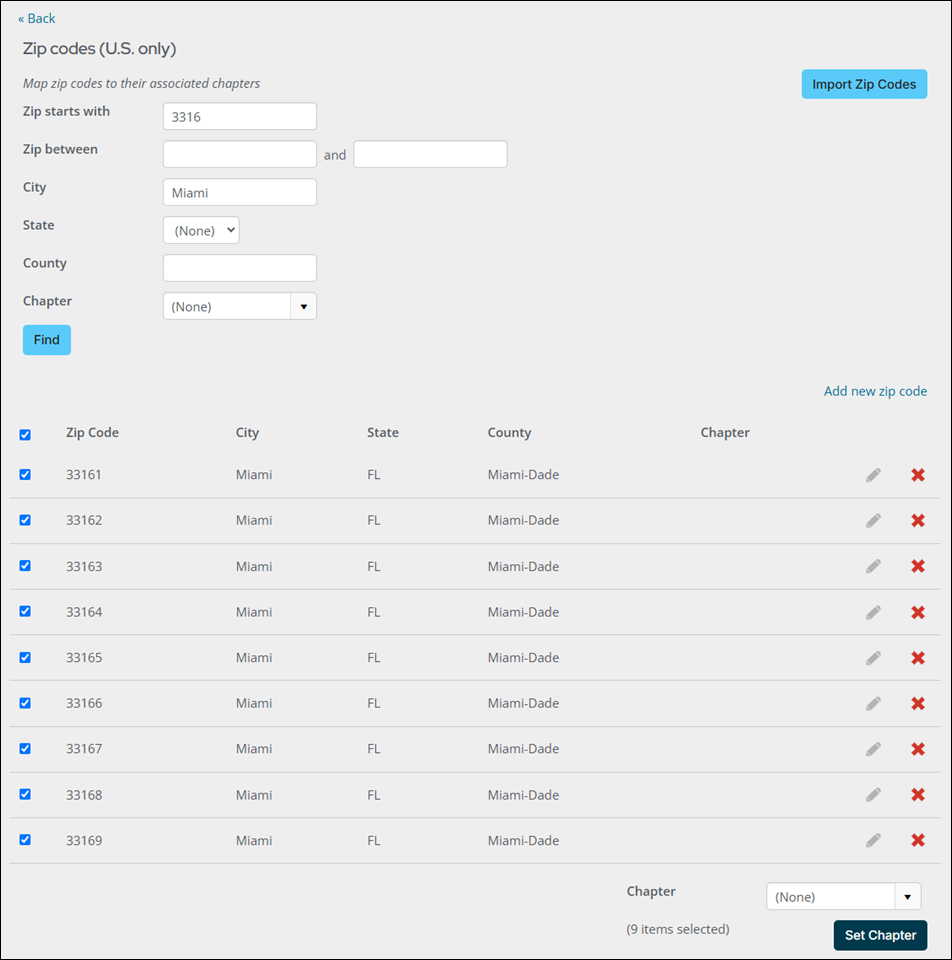Edit zip code 33166 pencil icon

pyautogui.click(x=873, y=703)
